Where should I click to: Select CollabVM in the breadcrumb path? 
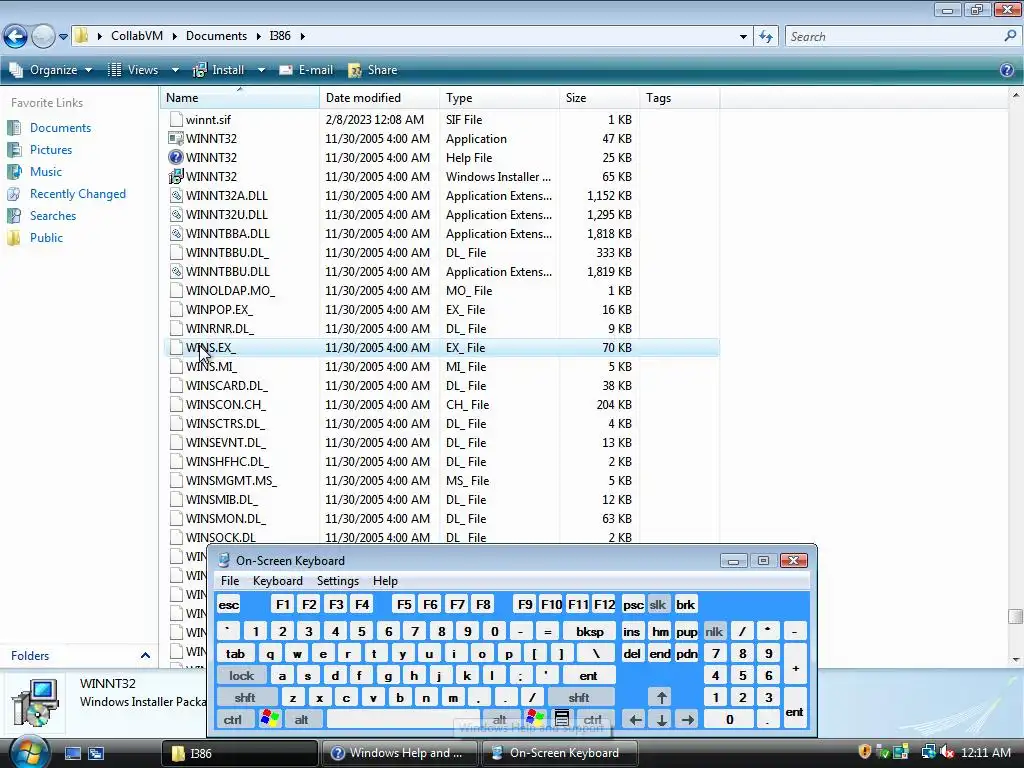point(136,36)
